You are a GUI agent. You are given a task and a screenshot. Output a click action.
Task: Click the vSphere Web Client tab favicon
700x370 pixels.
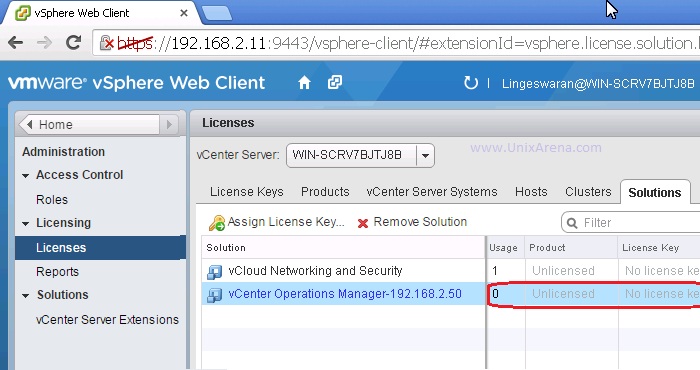click(23, 13)
